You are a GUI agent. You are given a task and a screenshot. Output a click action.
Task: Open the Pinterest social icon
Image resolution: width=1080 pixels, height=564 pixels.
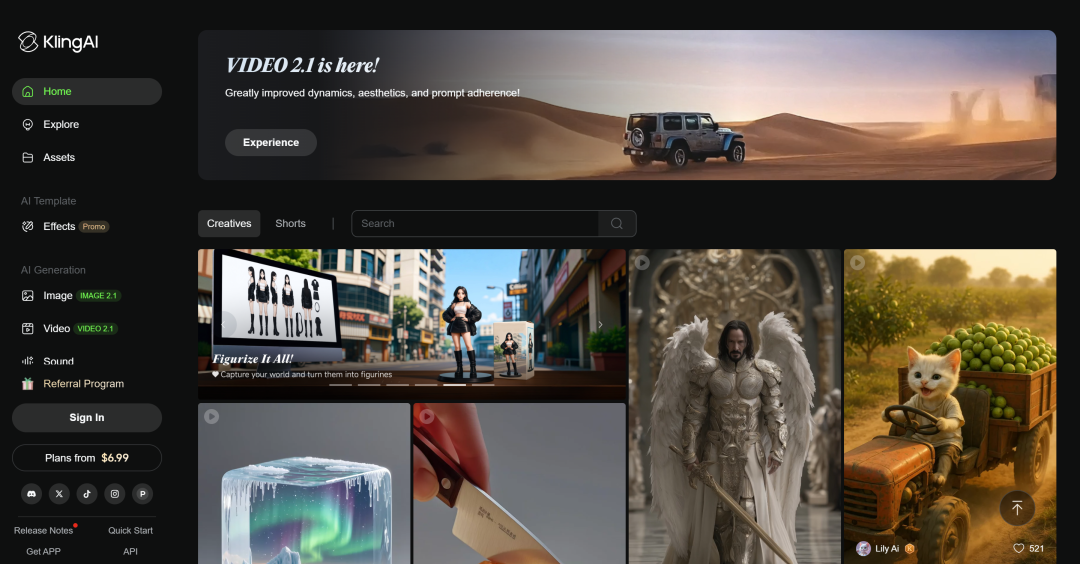143,494
